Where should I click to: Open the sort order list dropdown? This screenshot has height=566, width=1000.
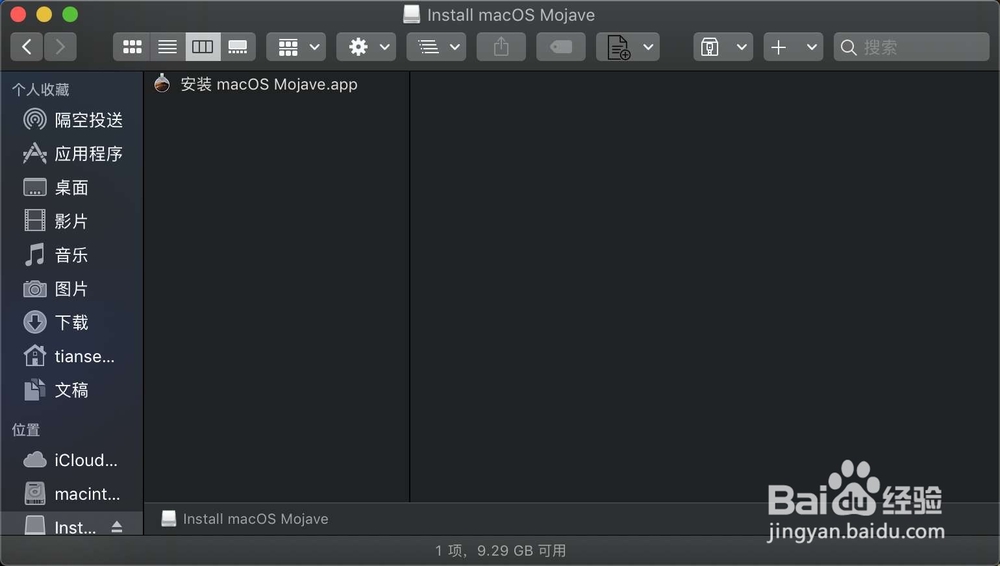pyautogui.click(x=436, y=47)
